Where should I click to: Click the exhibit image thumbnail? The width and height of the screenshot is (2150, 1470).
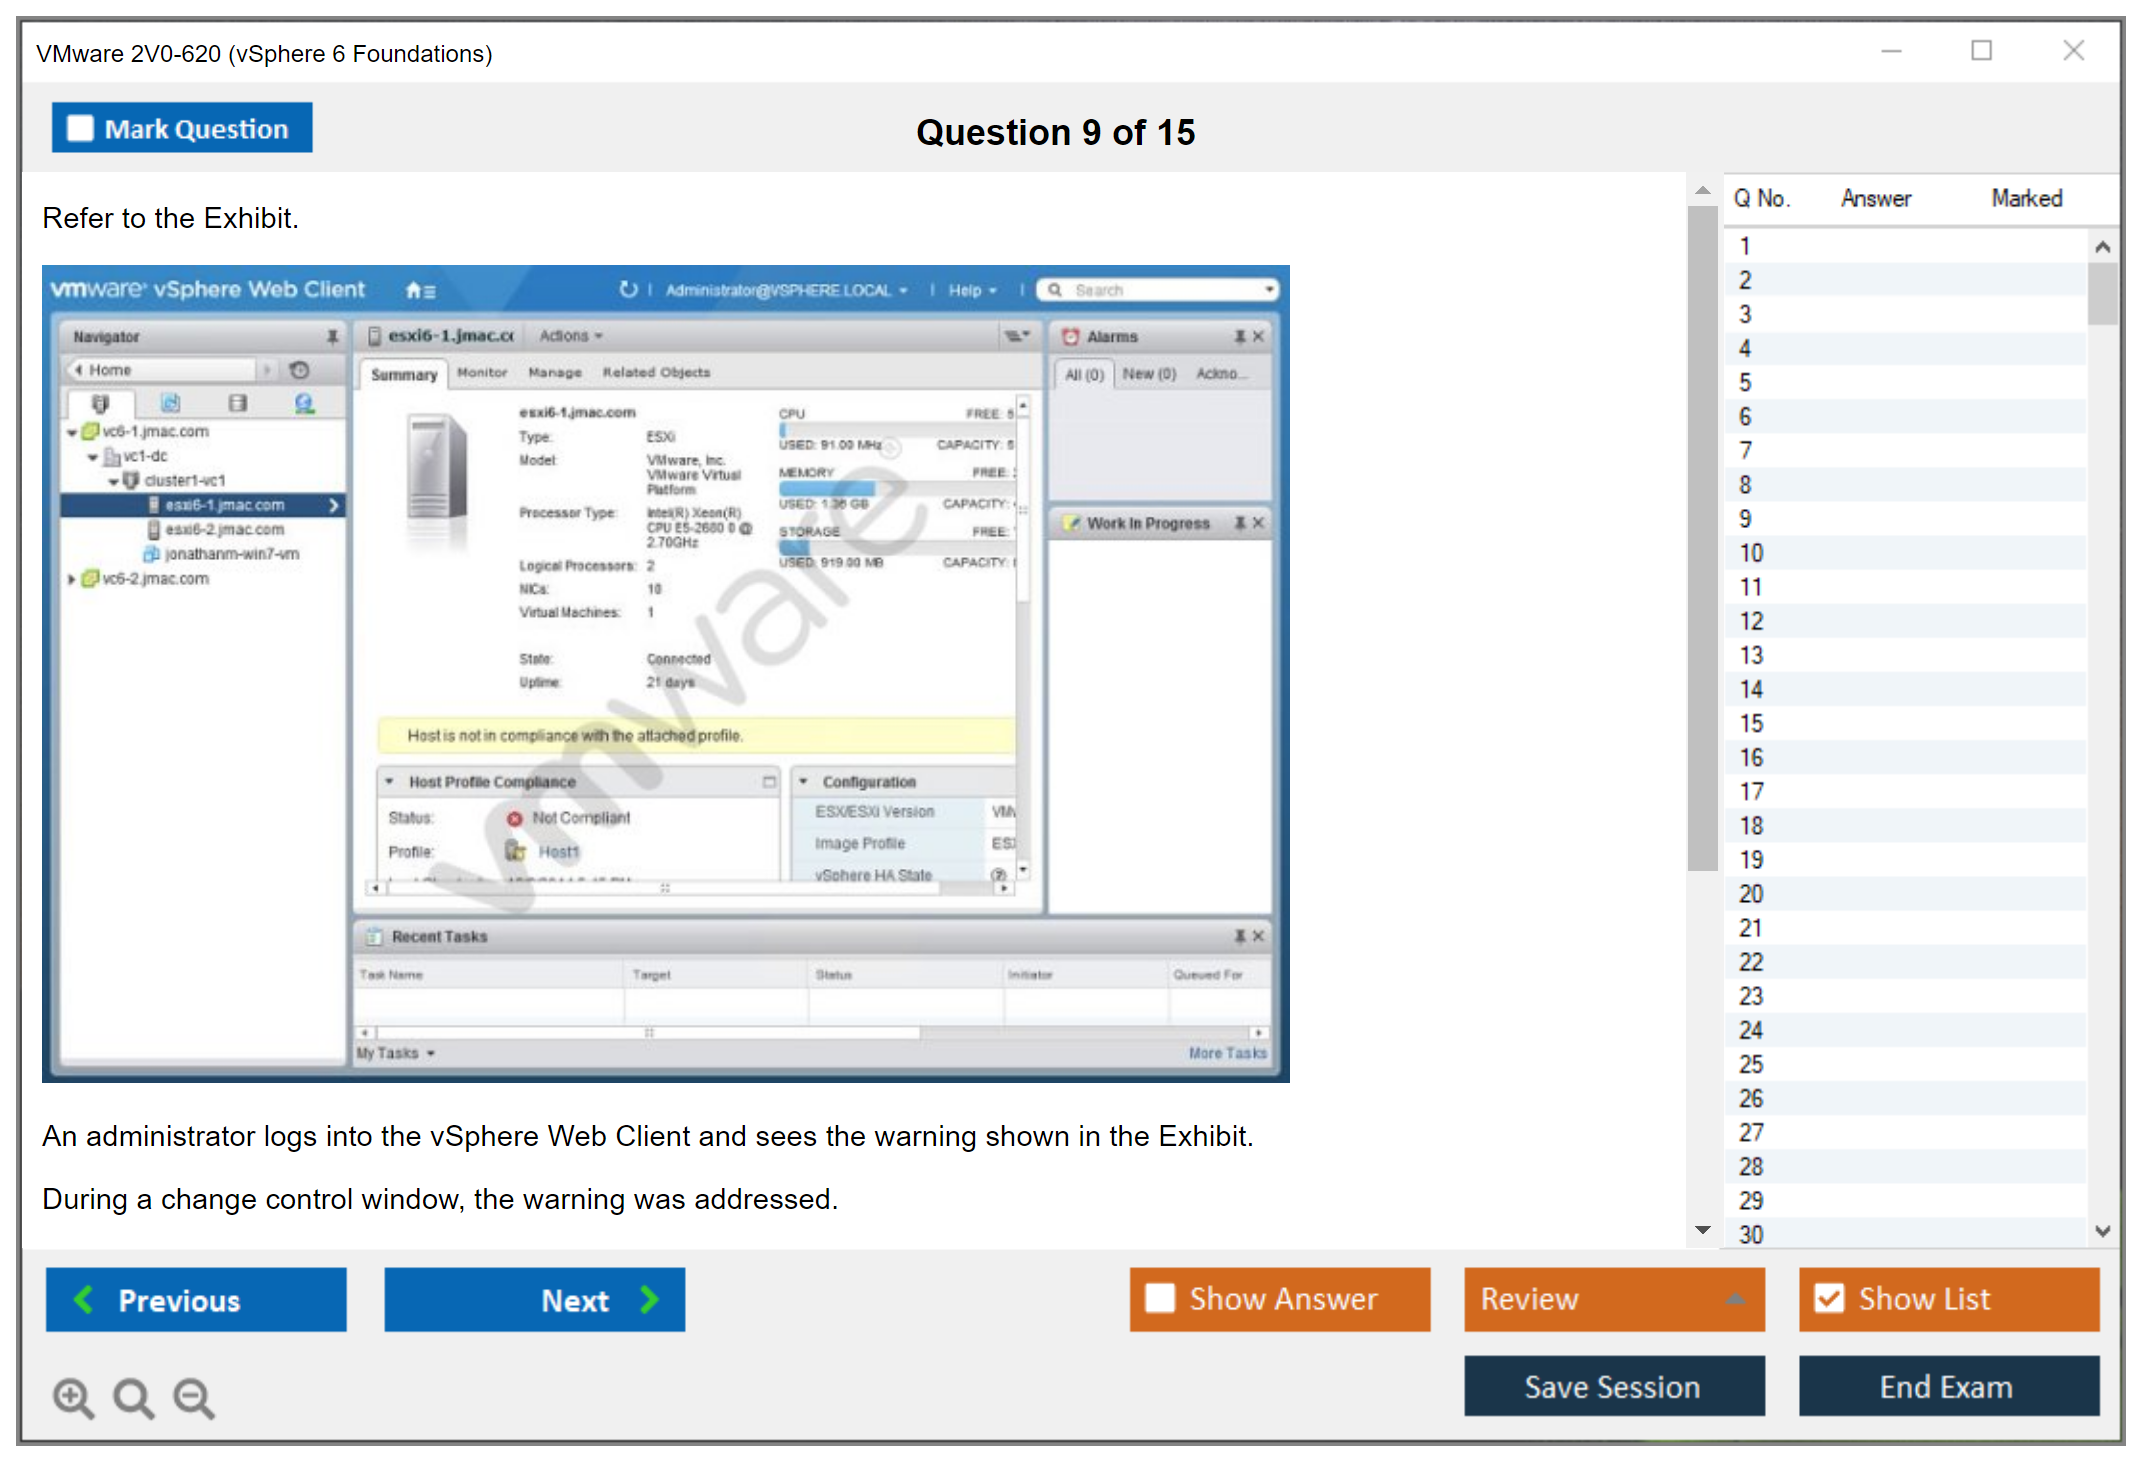pyautogui.click(x=665, y=673)
